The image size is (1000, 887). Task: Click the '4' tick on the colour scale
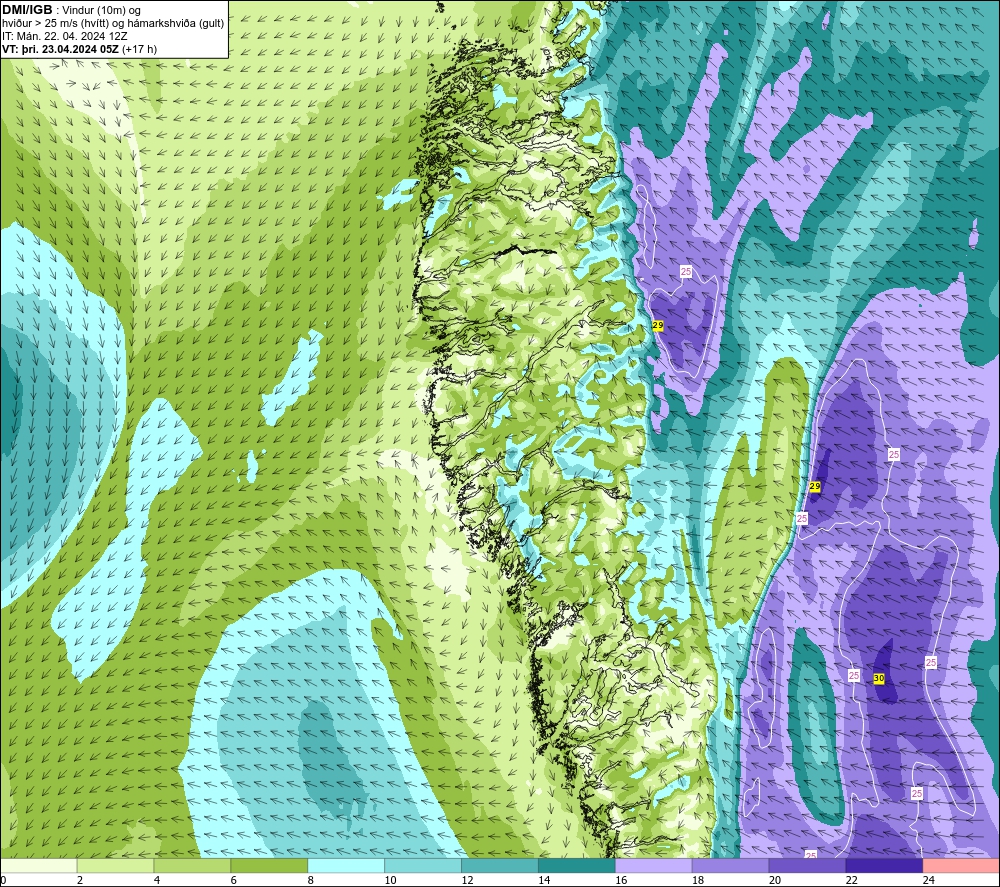pos(157,880)
